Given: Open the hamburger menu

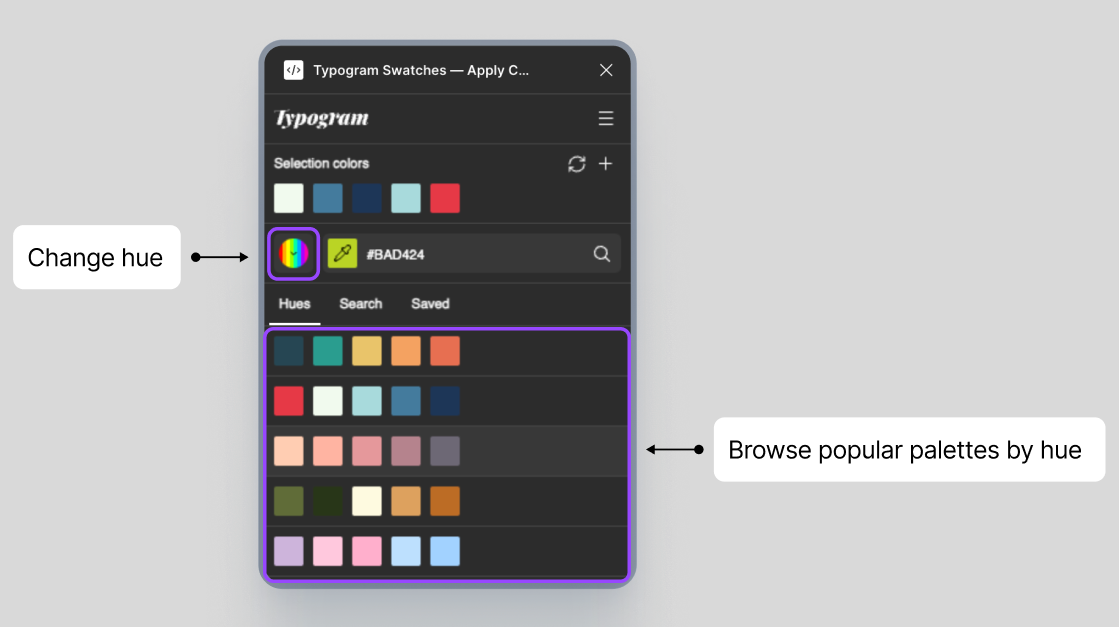Looking at the screenshot, I should pyautogui.click(x=606, y=117).
